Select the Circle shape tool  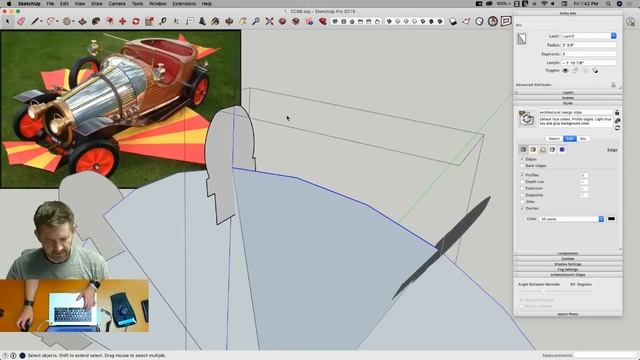pyautogui.click(x=67, y=21)
